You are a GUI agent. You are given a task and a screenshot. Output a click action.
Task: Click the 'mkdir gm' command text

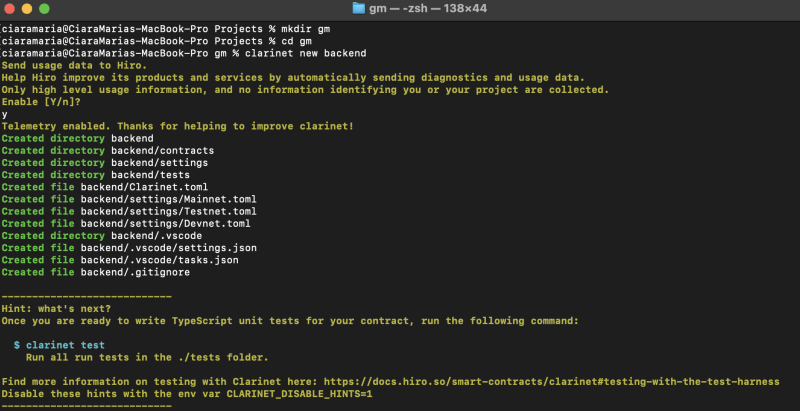[306, 29]
